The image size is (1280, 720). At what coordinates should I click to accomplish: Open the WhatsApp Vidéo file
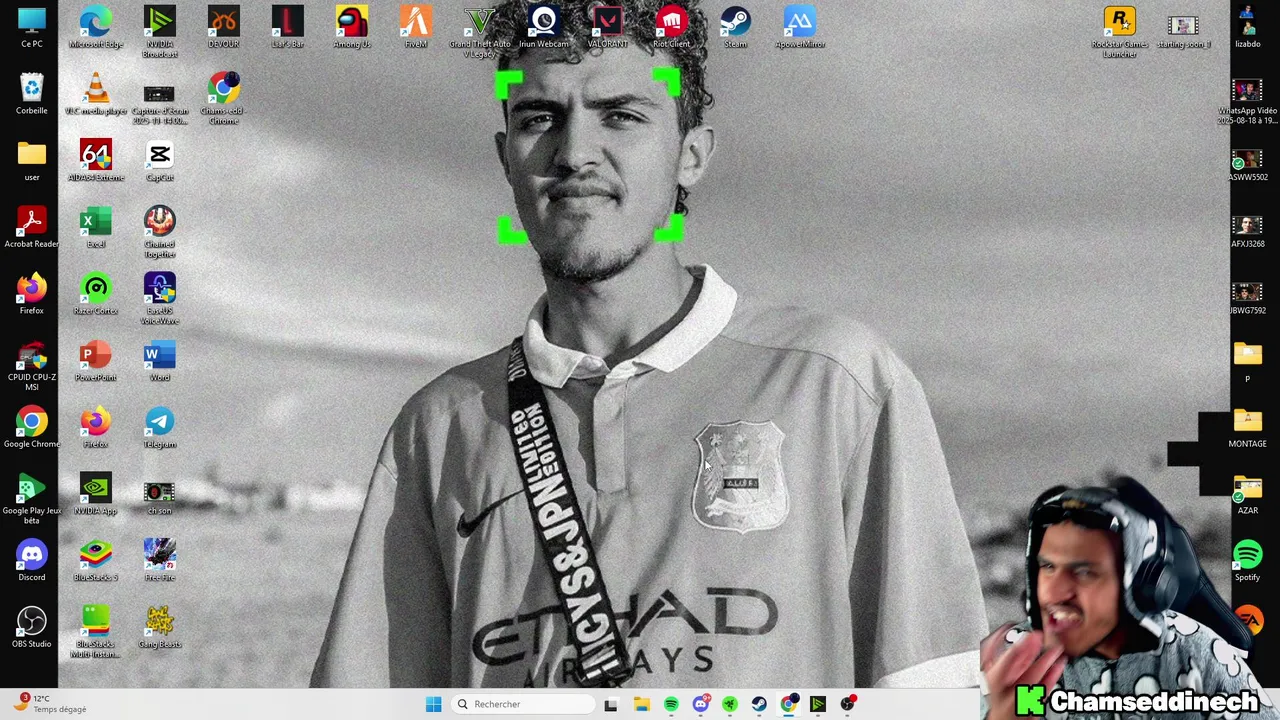(x=1248, y=99)
